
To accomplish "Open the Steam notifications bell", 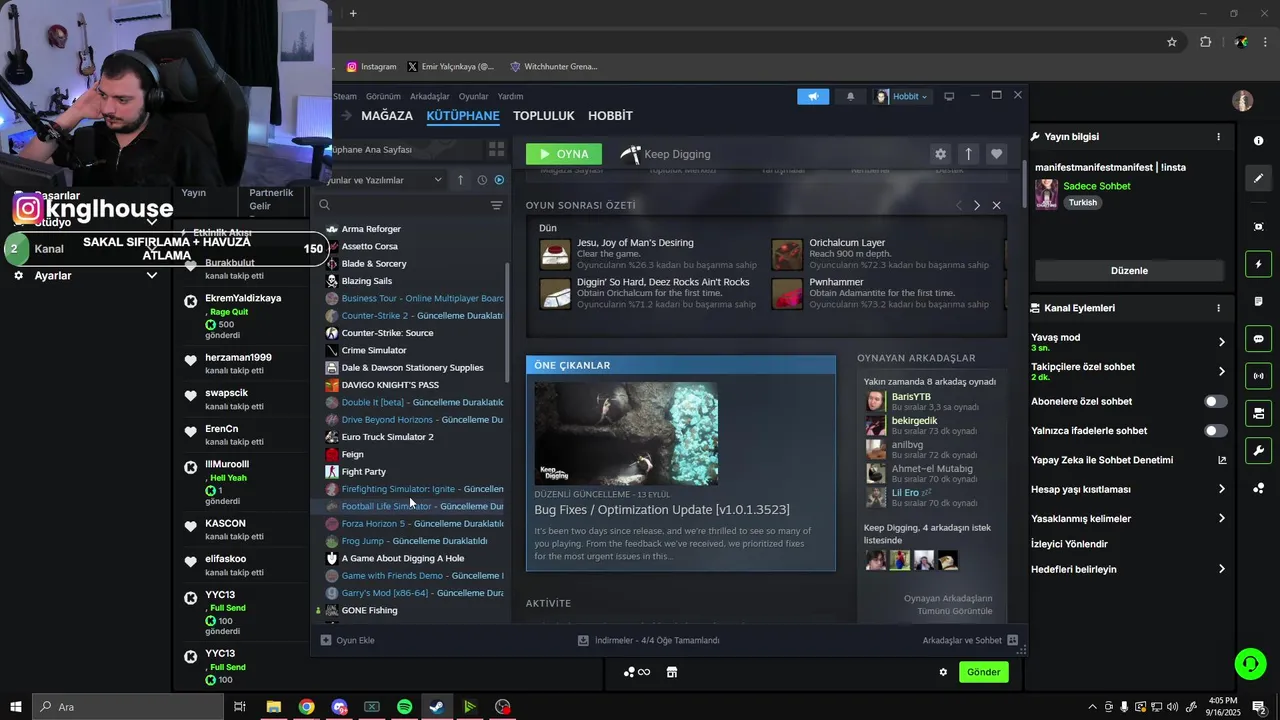I will pyautogui.click(x=850, y=96).
